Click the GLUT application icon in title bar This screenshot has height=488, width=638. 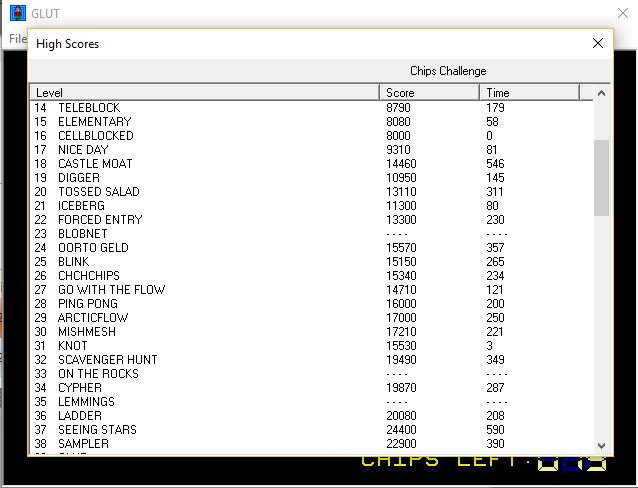coord(17,13)
